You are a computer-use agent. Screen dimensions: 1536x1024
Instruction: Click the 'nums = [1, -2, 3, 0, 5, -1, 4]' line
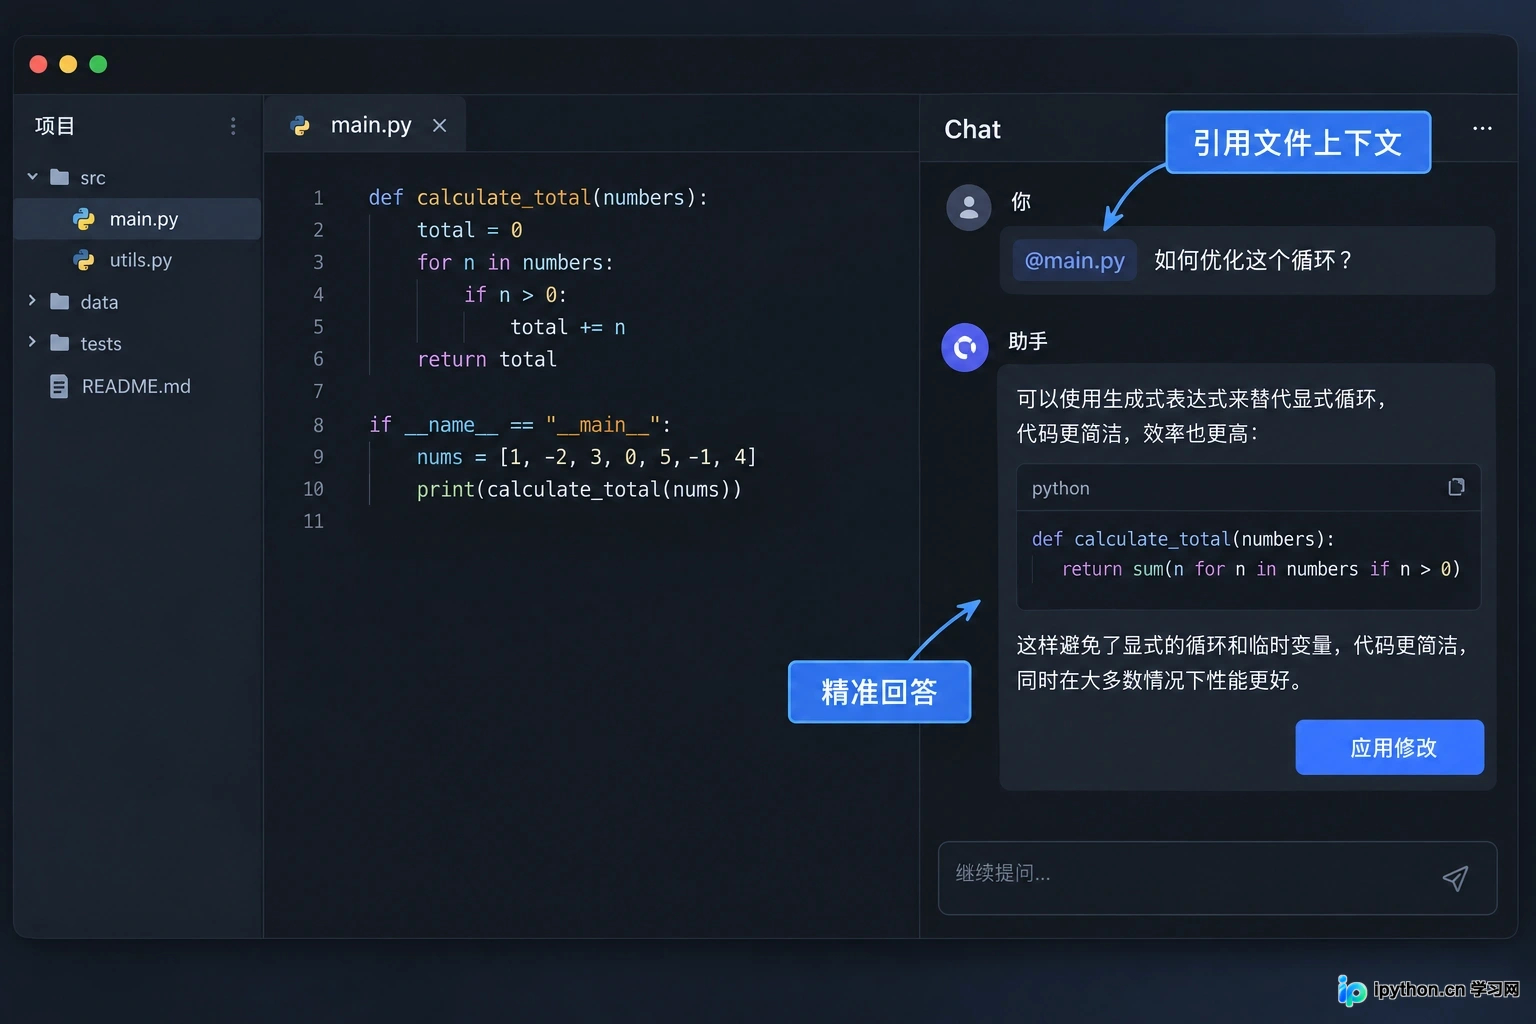(586, 457)
